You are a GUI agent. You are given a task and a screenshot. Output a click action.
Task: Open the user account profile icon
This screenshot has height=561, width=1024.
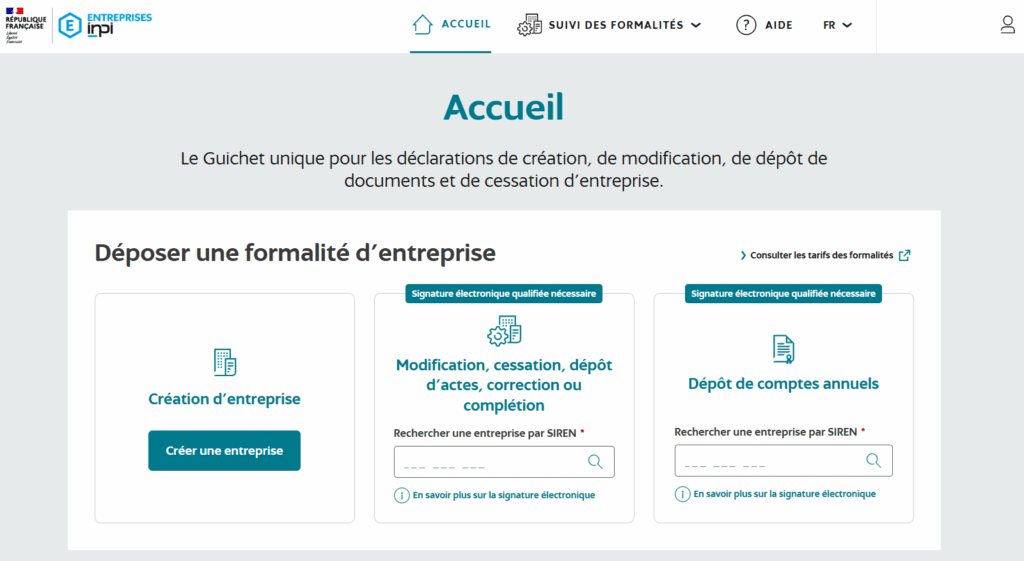1007,25
